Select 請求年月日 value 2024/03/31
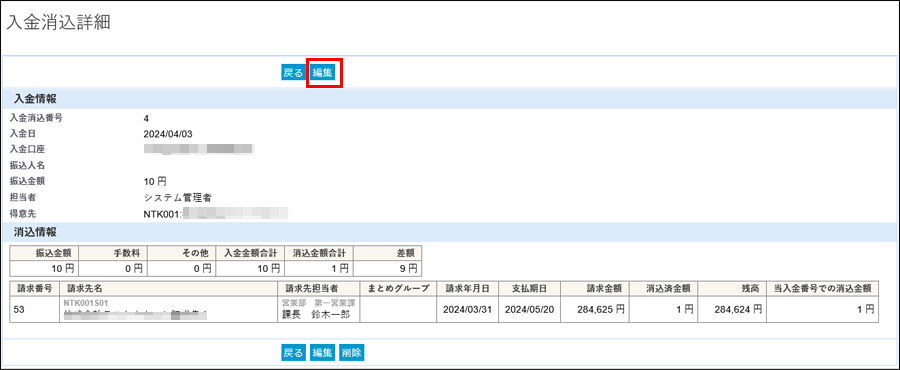 coord(467,310)
